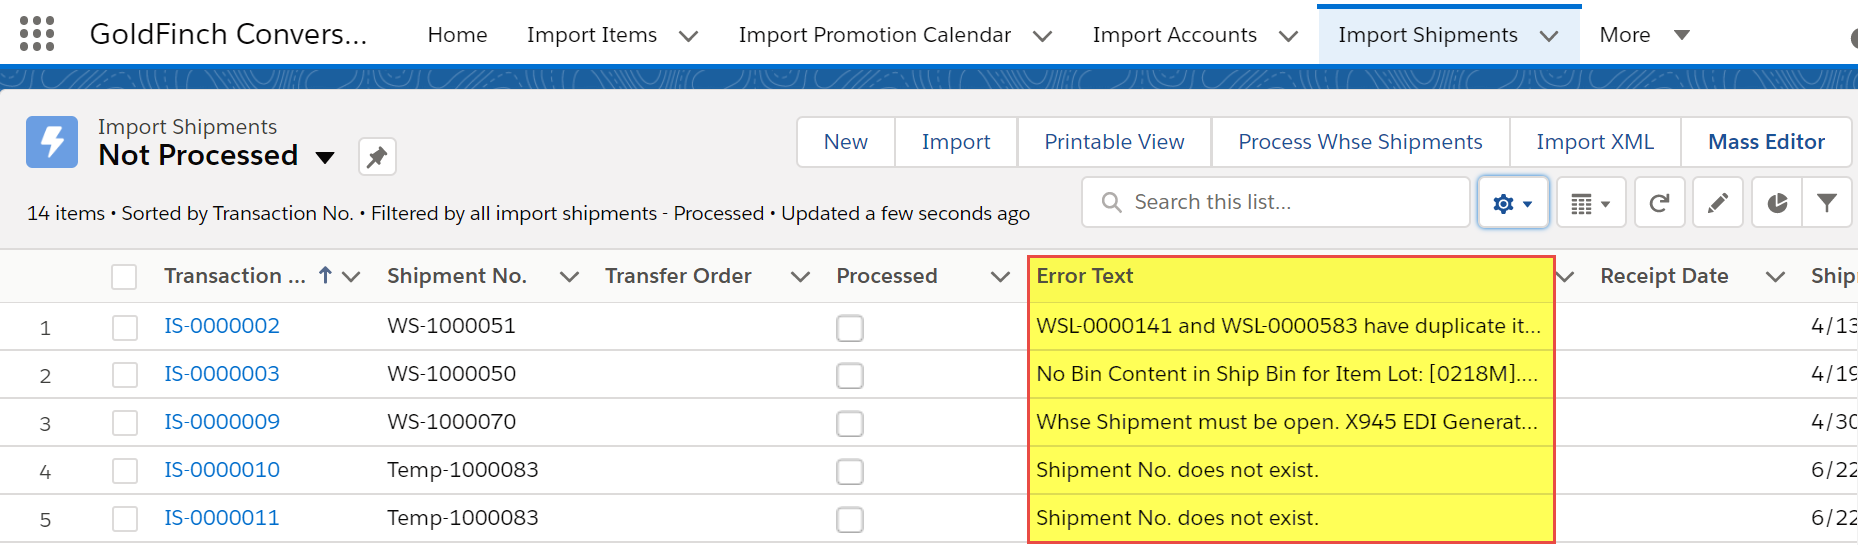The width and height of the screenshot is (1858, 545).
Task: Show charts with the pie chart icon
Action: point(1777,203)
